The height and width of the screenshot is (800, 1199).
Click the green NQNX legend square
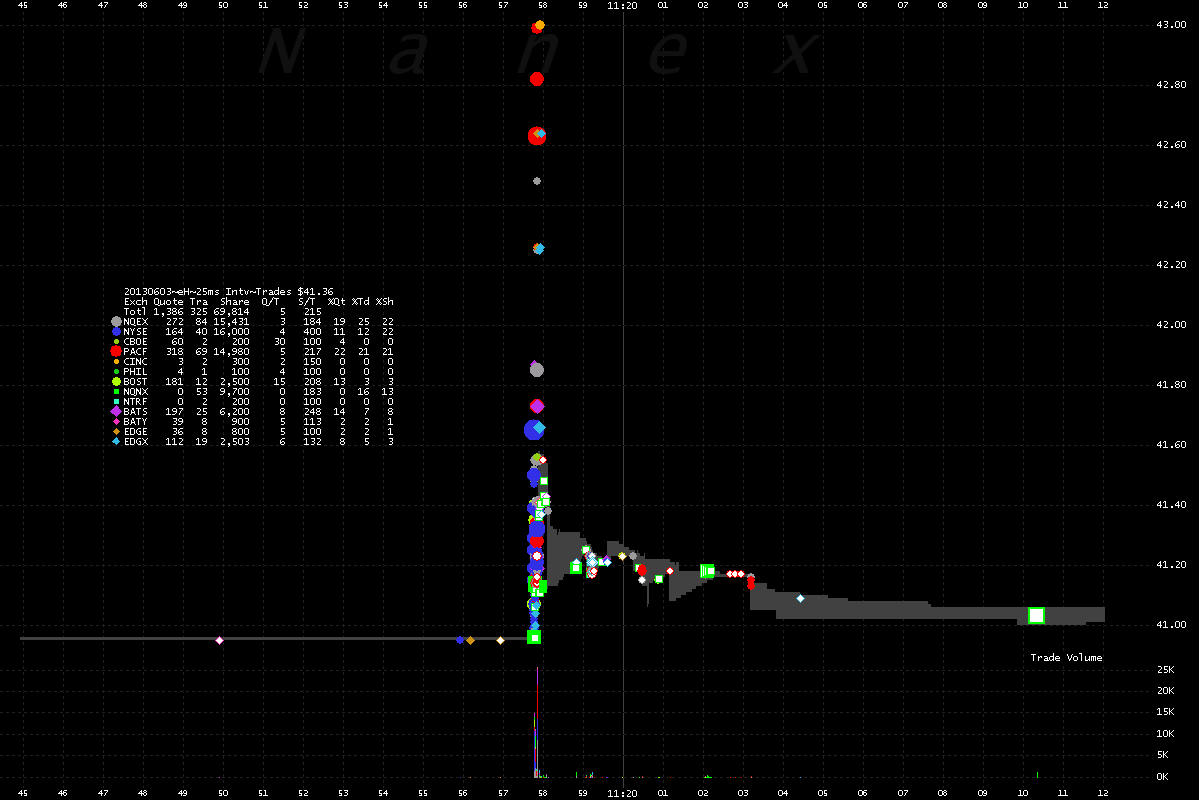pos(116,392)
